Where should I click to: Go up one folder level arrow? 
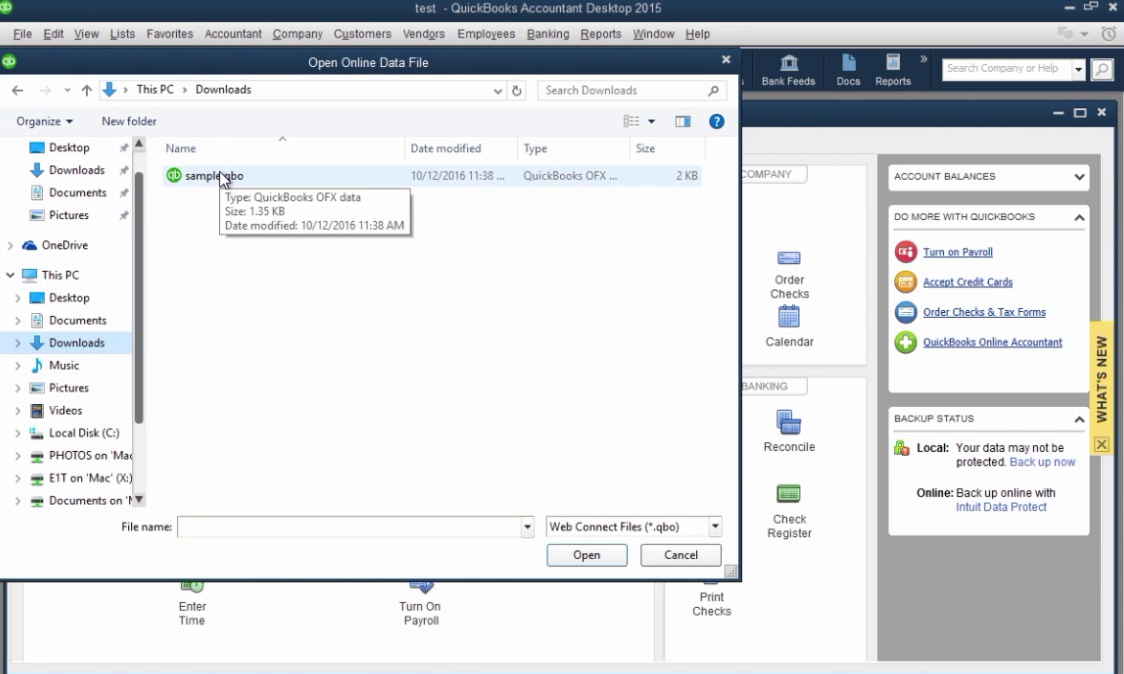coord(87,90)
